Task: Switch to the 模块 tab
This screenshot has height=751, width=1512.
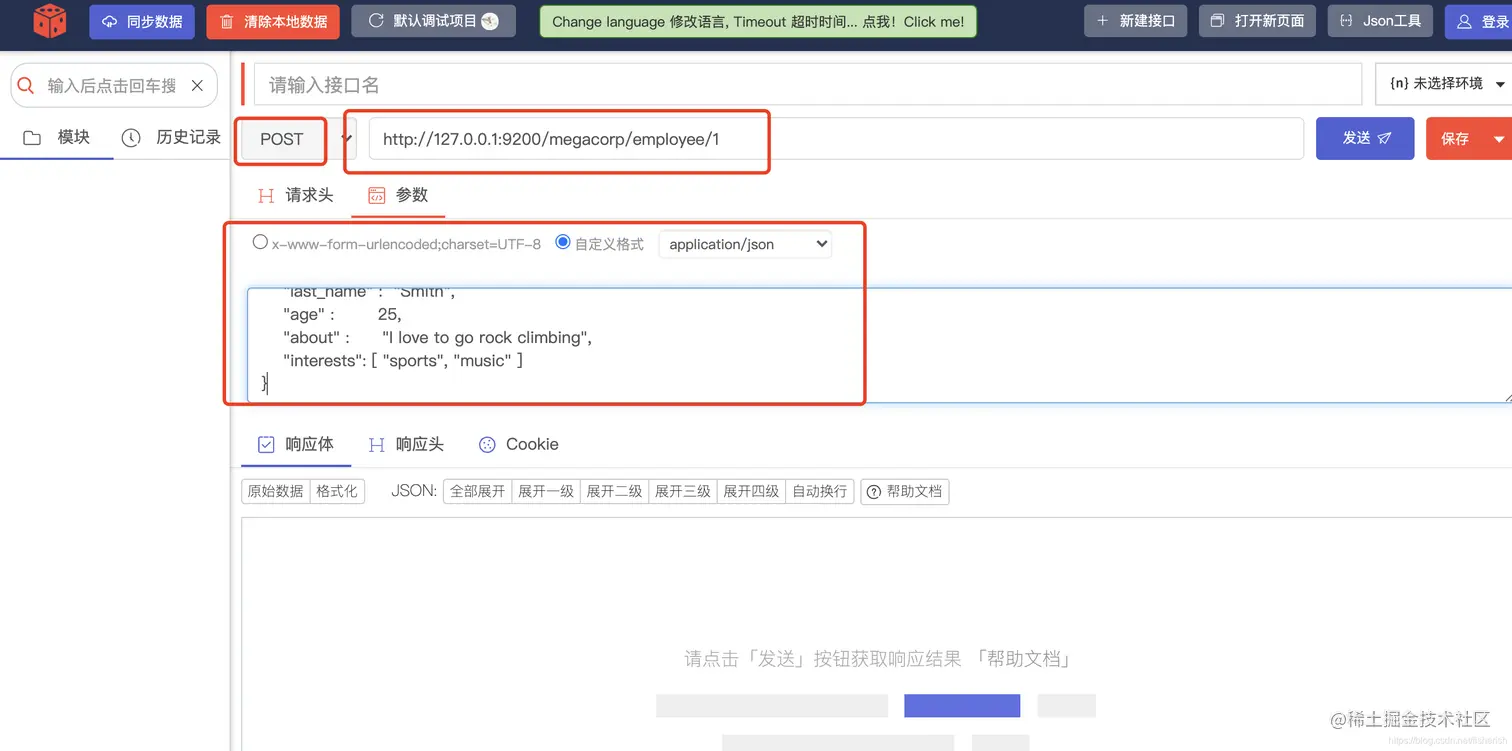Action: pos(57,137)
